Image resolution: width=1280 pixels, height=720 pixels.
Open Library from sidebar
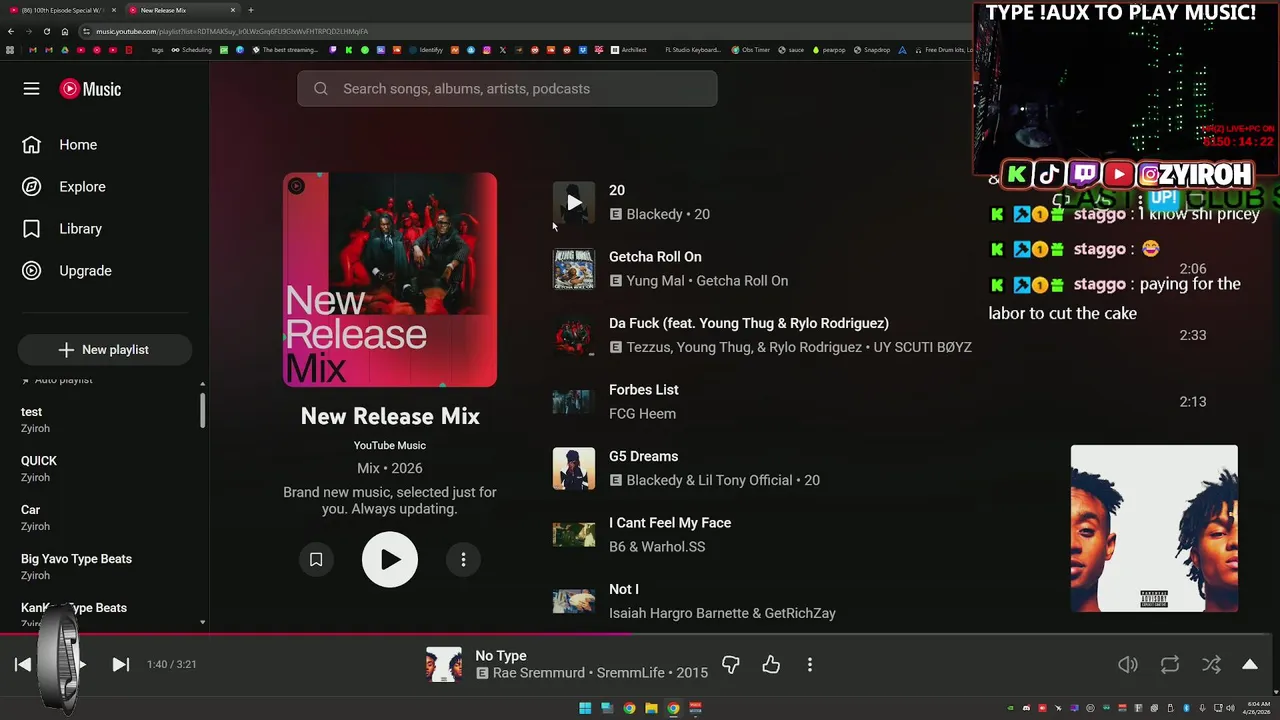62,229
